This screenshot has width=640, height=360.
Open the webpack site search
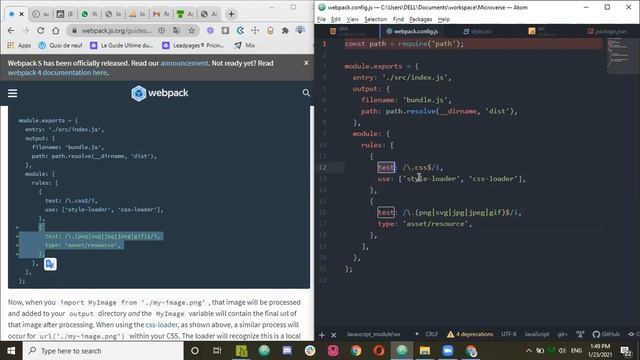306,93
